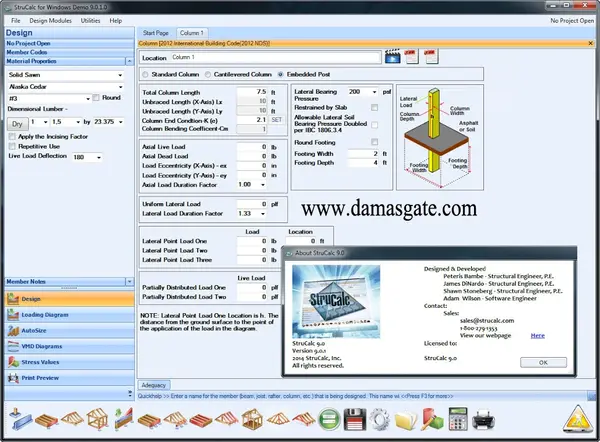600x442 pixels.
Task: Check Allowable Lateral Soil Bearing Pressure Doubled
Action: coord(375,124)
